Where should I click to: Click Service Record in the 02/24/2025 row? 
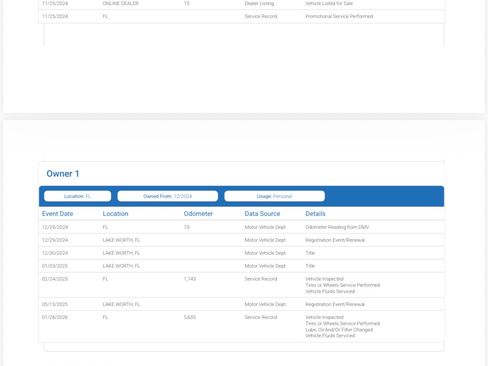(261, 279)
